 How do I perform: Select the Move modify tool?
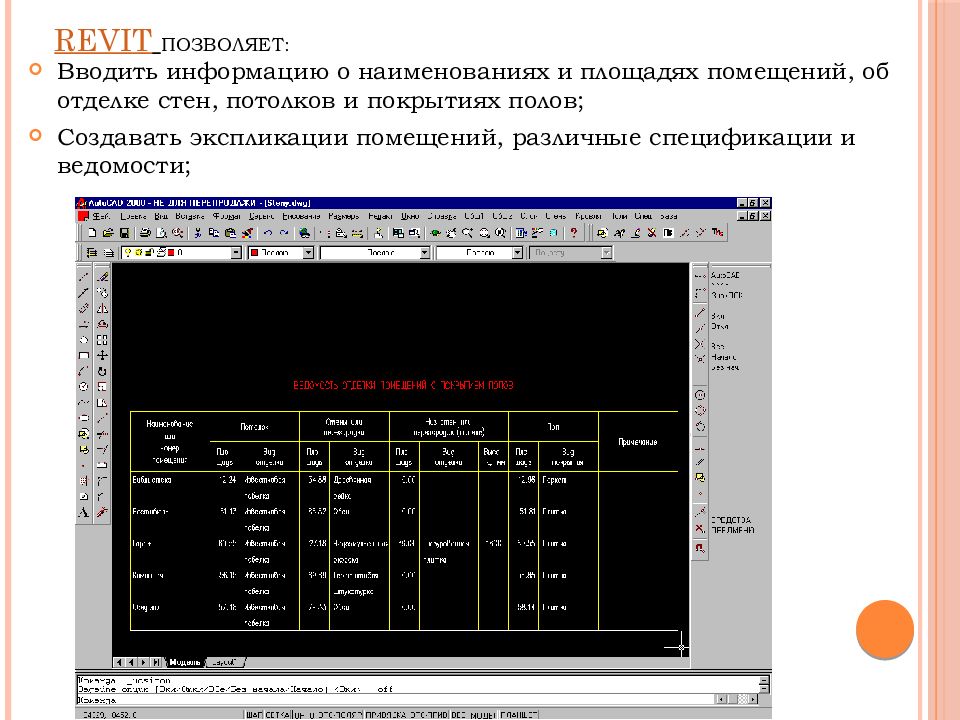[x=102, y=355]
